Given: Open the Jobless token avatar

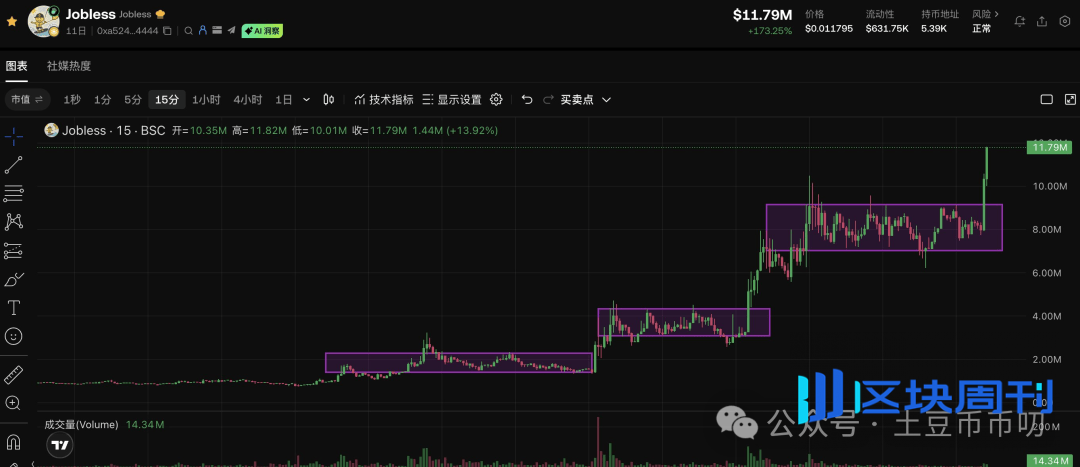Looking at the screenshot, I should (43, 21).
